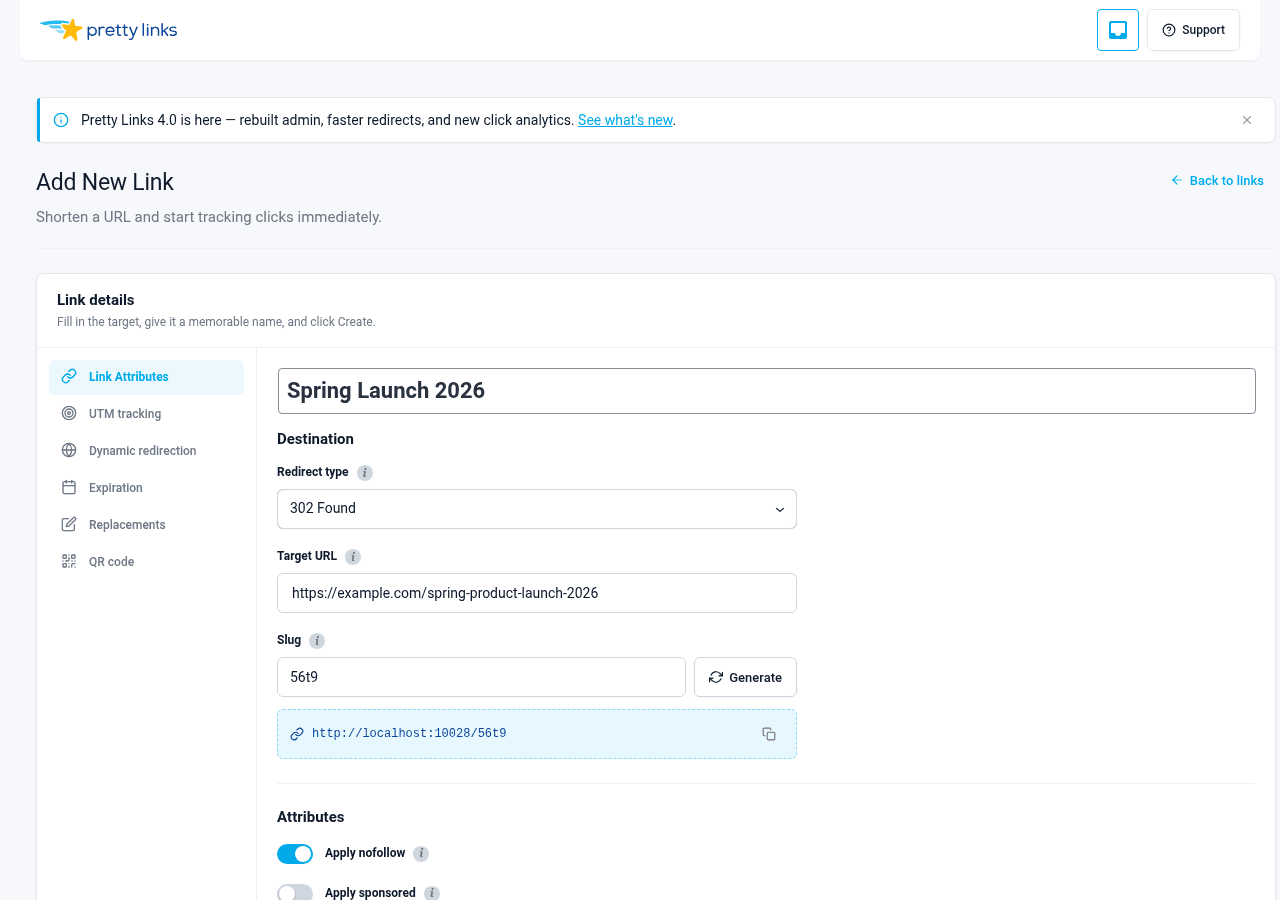
Task: Follow the "See what's new" link
Action: coord(625,120)
